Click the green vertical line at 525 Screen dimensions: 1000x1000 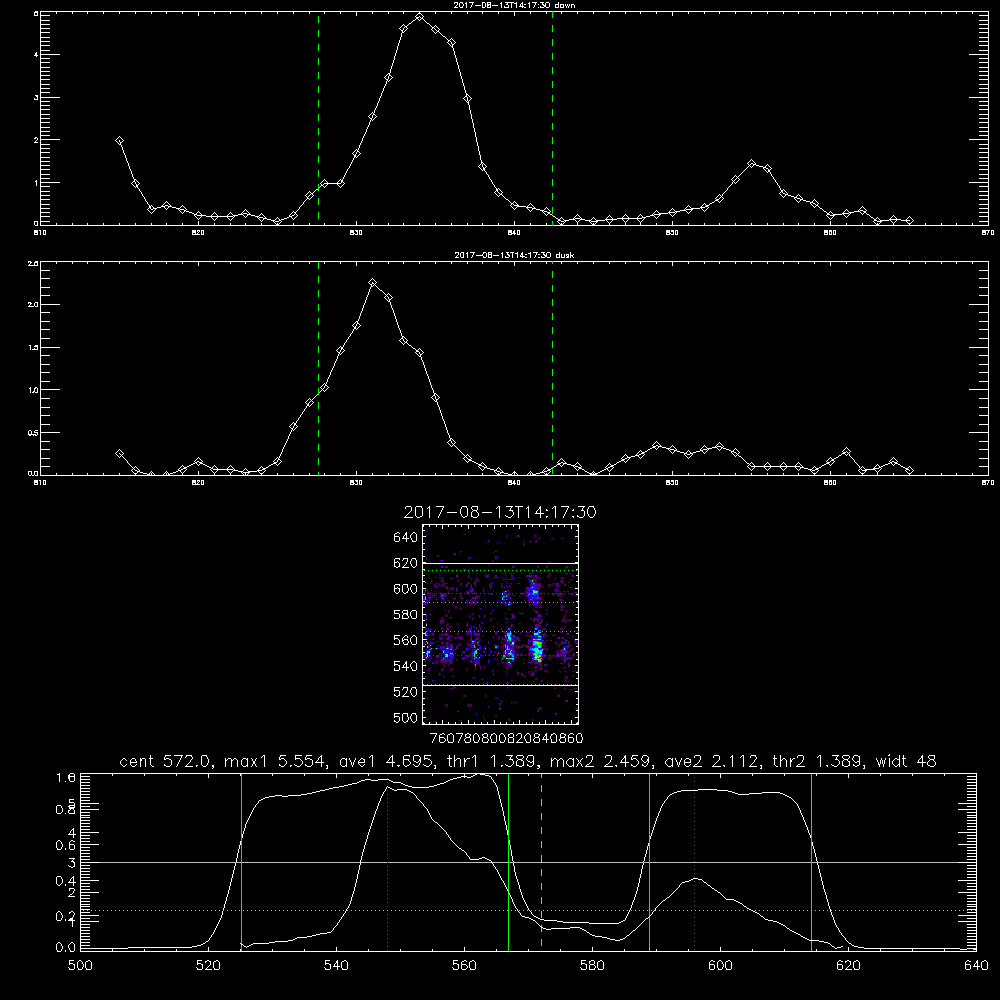tap(241, 861)
